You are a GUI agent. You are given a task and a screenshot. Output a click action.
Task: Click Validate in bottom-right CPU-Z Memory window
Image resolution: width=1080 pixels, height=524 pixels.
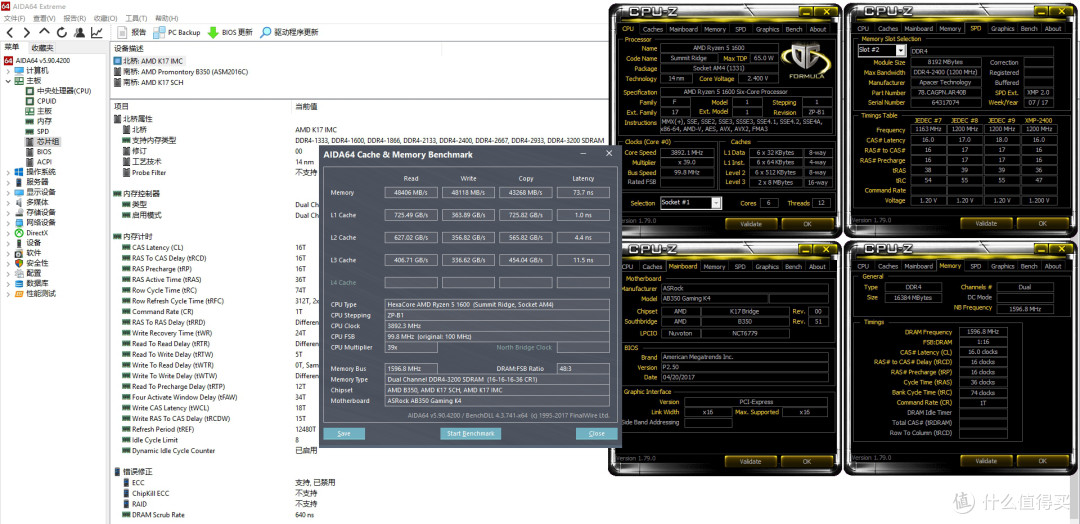pyautogui.click(x=986, y=461)
